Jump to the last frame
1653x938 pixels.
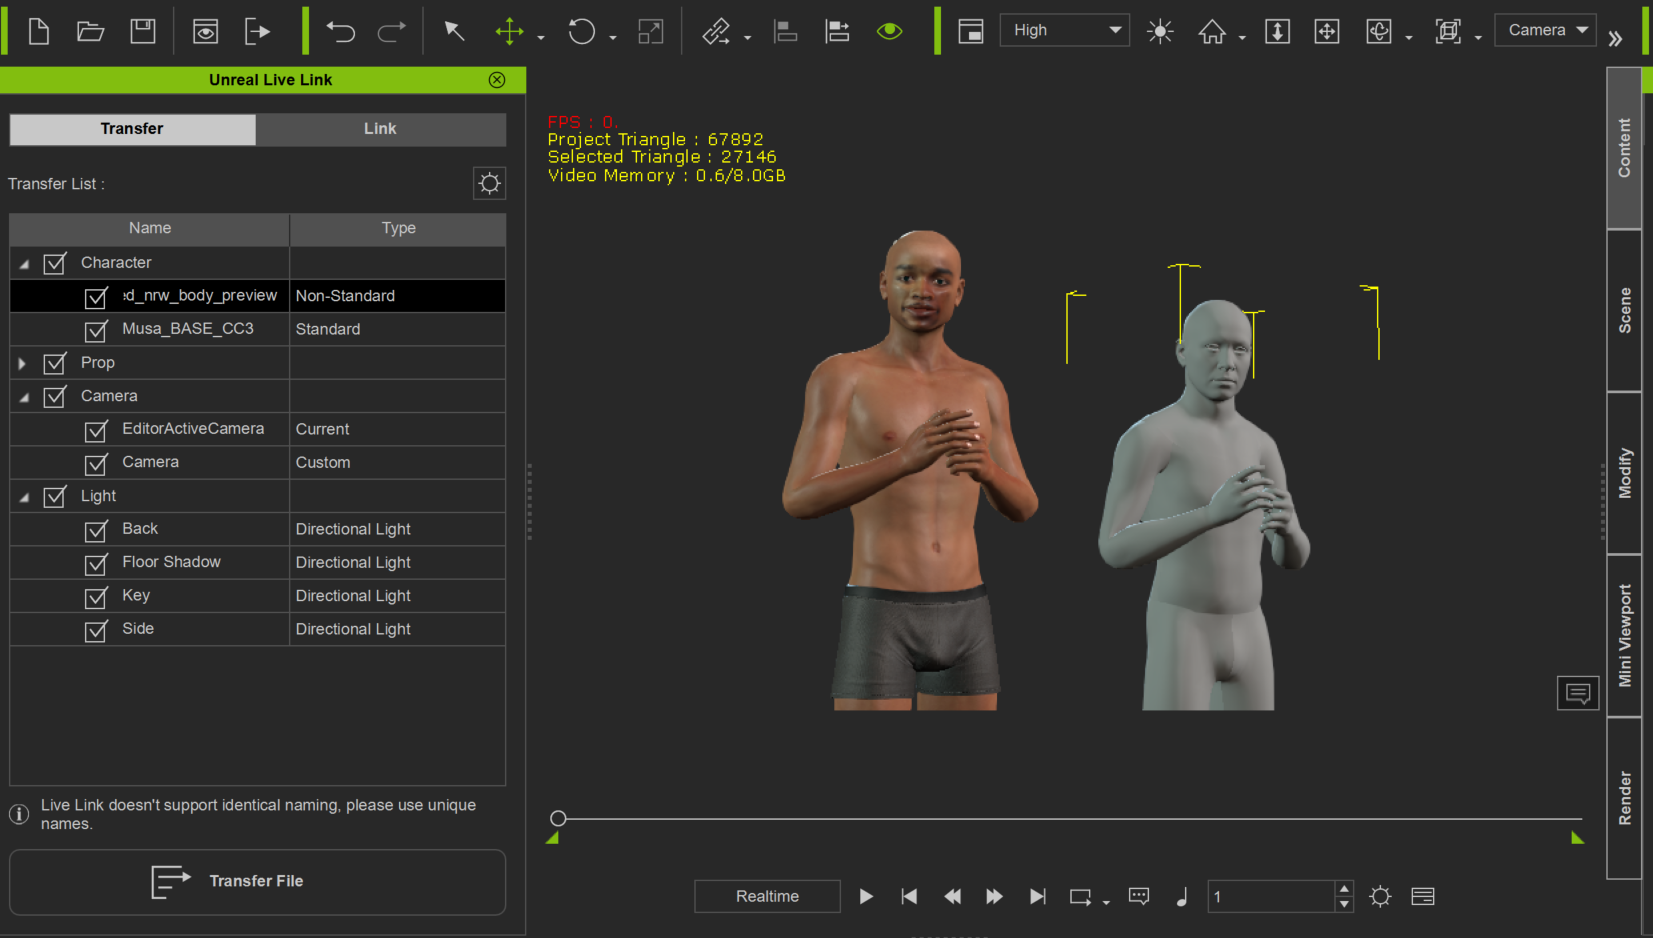pyautogui.click(x=1037, y=897)
